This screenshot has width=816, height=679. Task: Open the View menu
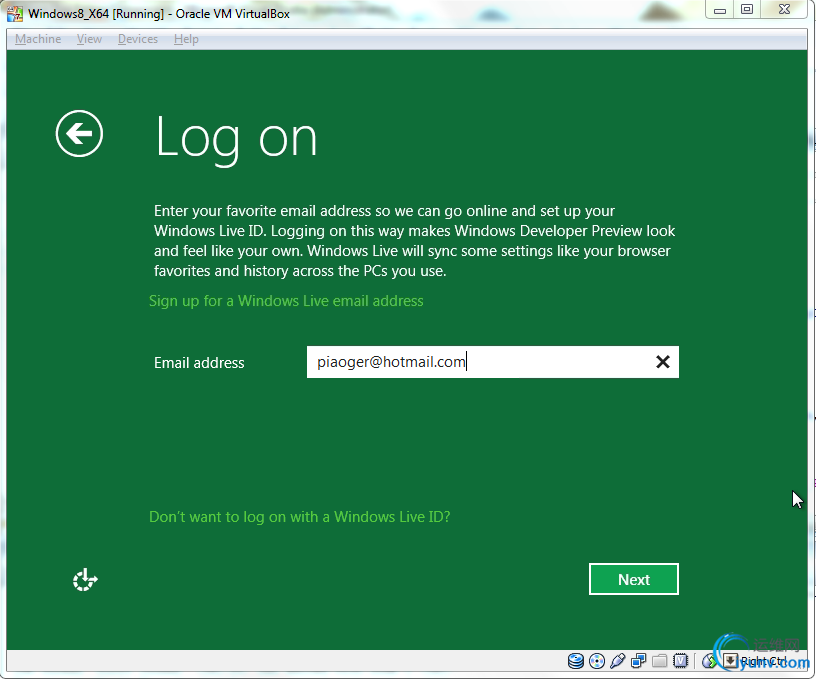point(90,39)
